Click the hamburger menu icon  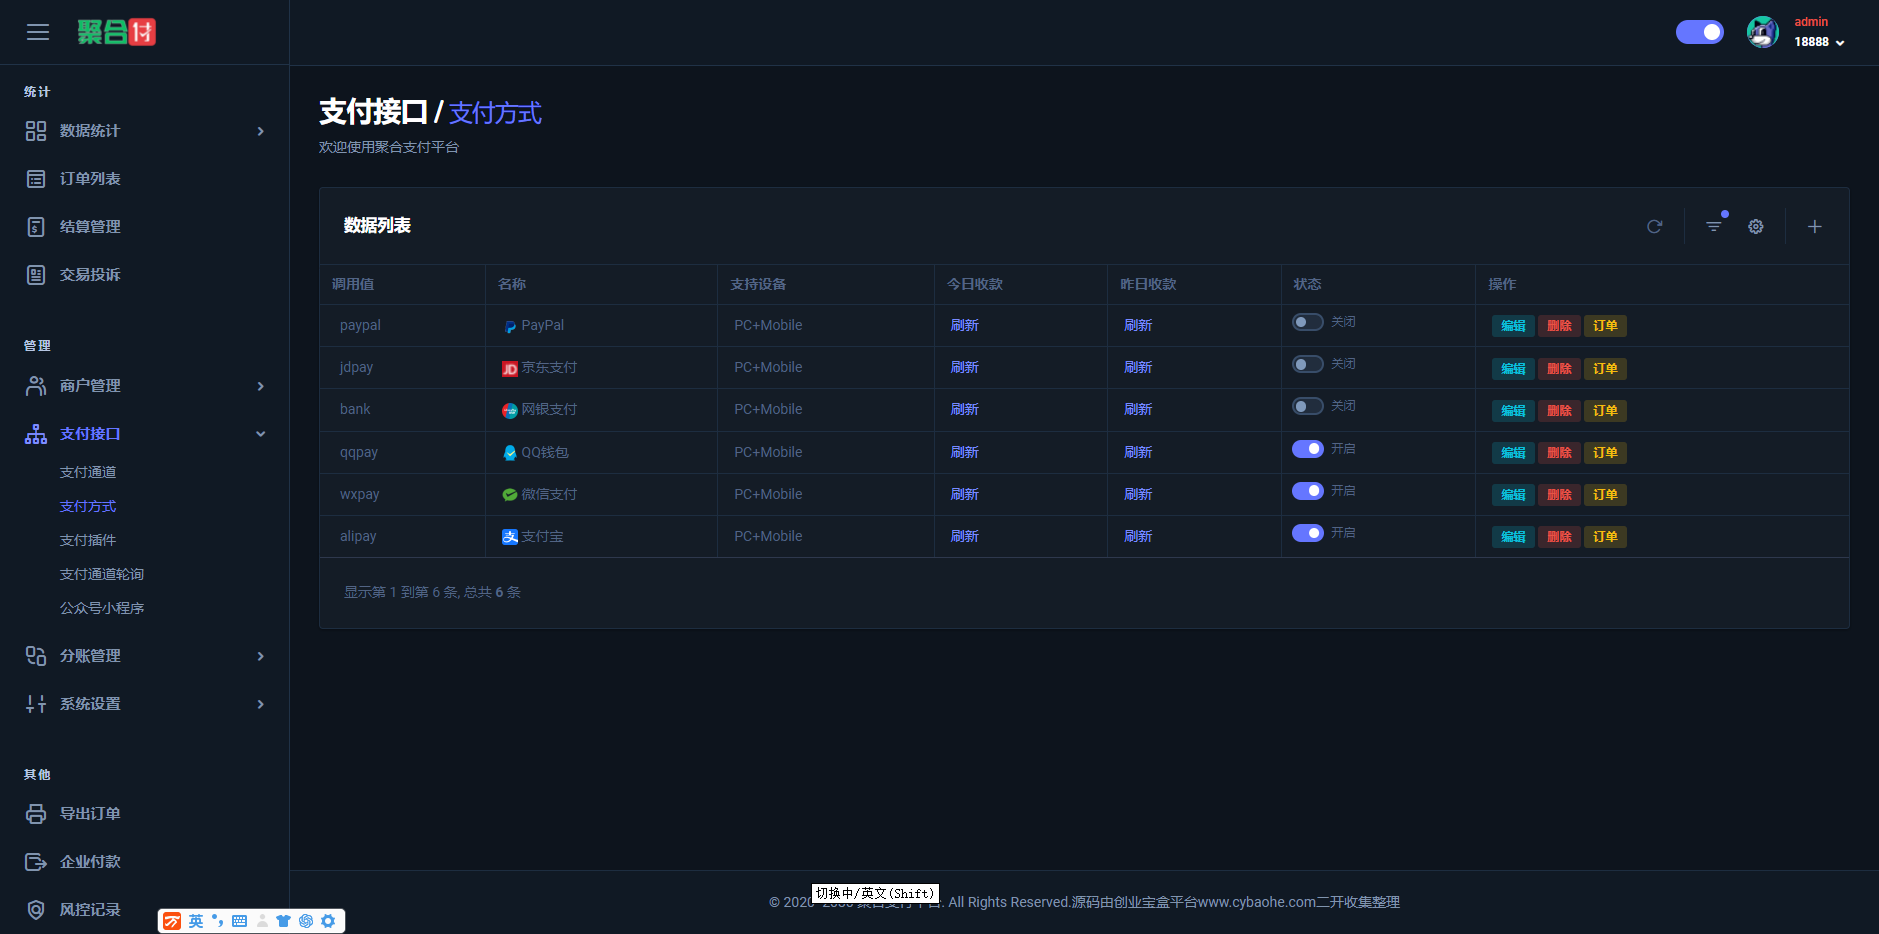tap(38, 32)
